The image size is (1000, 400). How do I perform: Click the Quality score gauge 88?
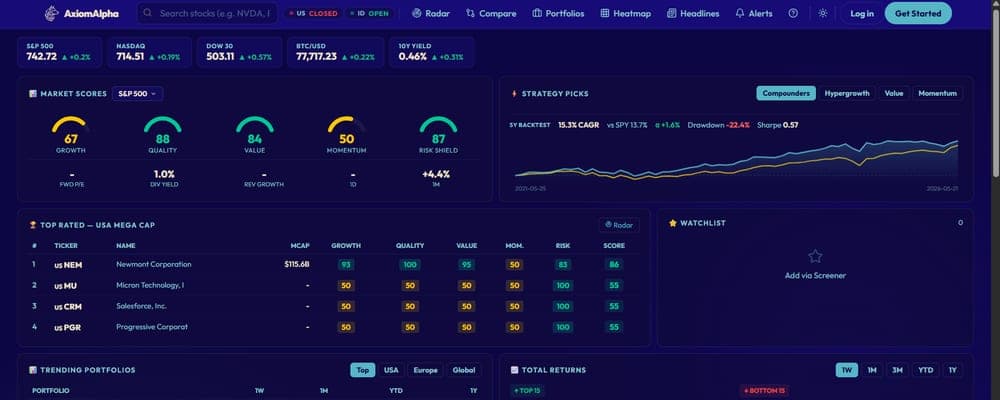[163, 135]
